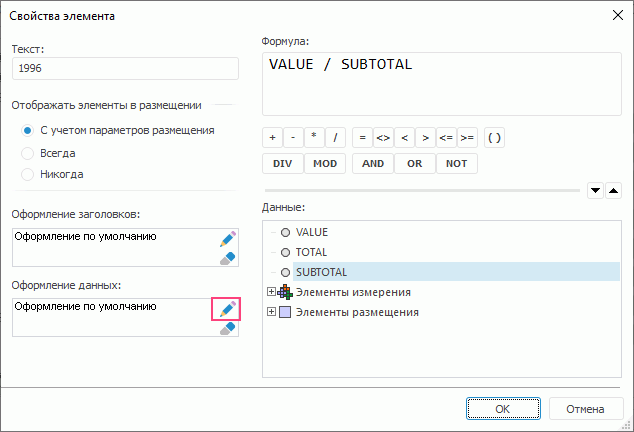Select the 'Всегда' radio button

(x=28, y=153)
